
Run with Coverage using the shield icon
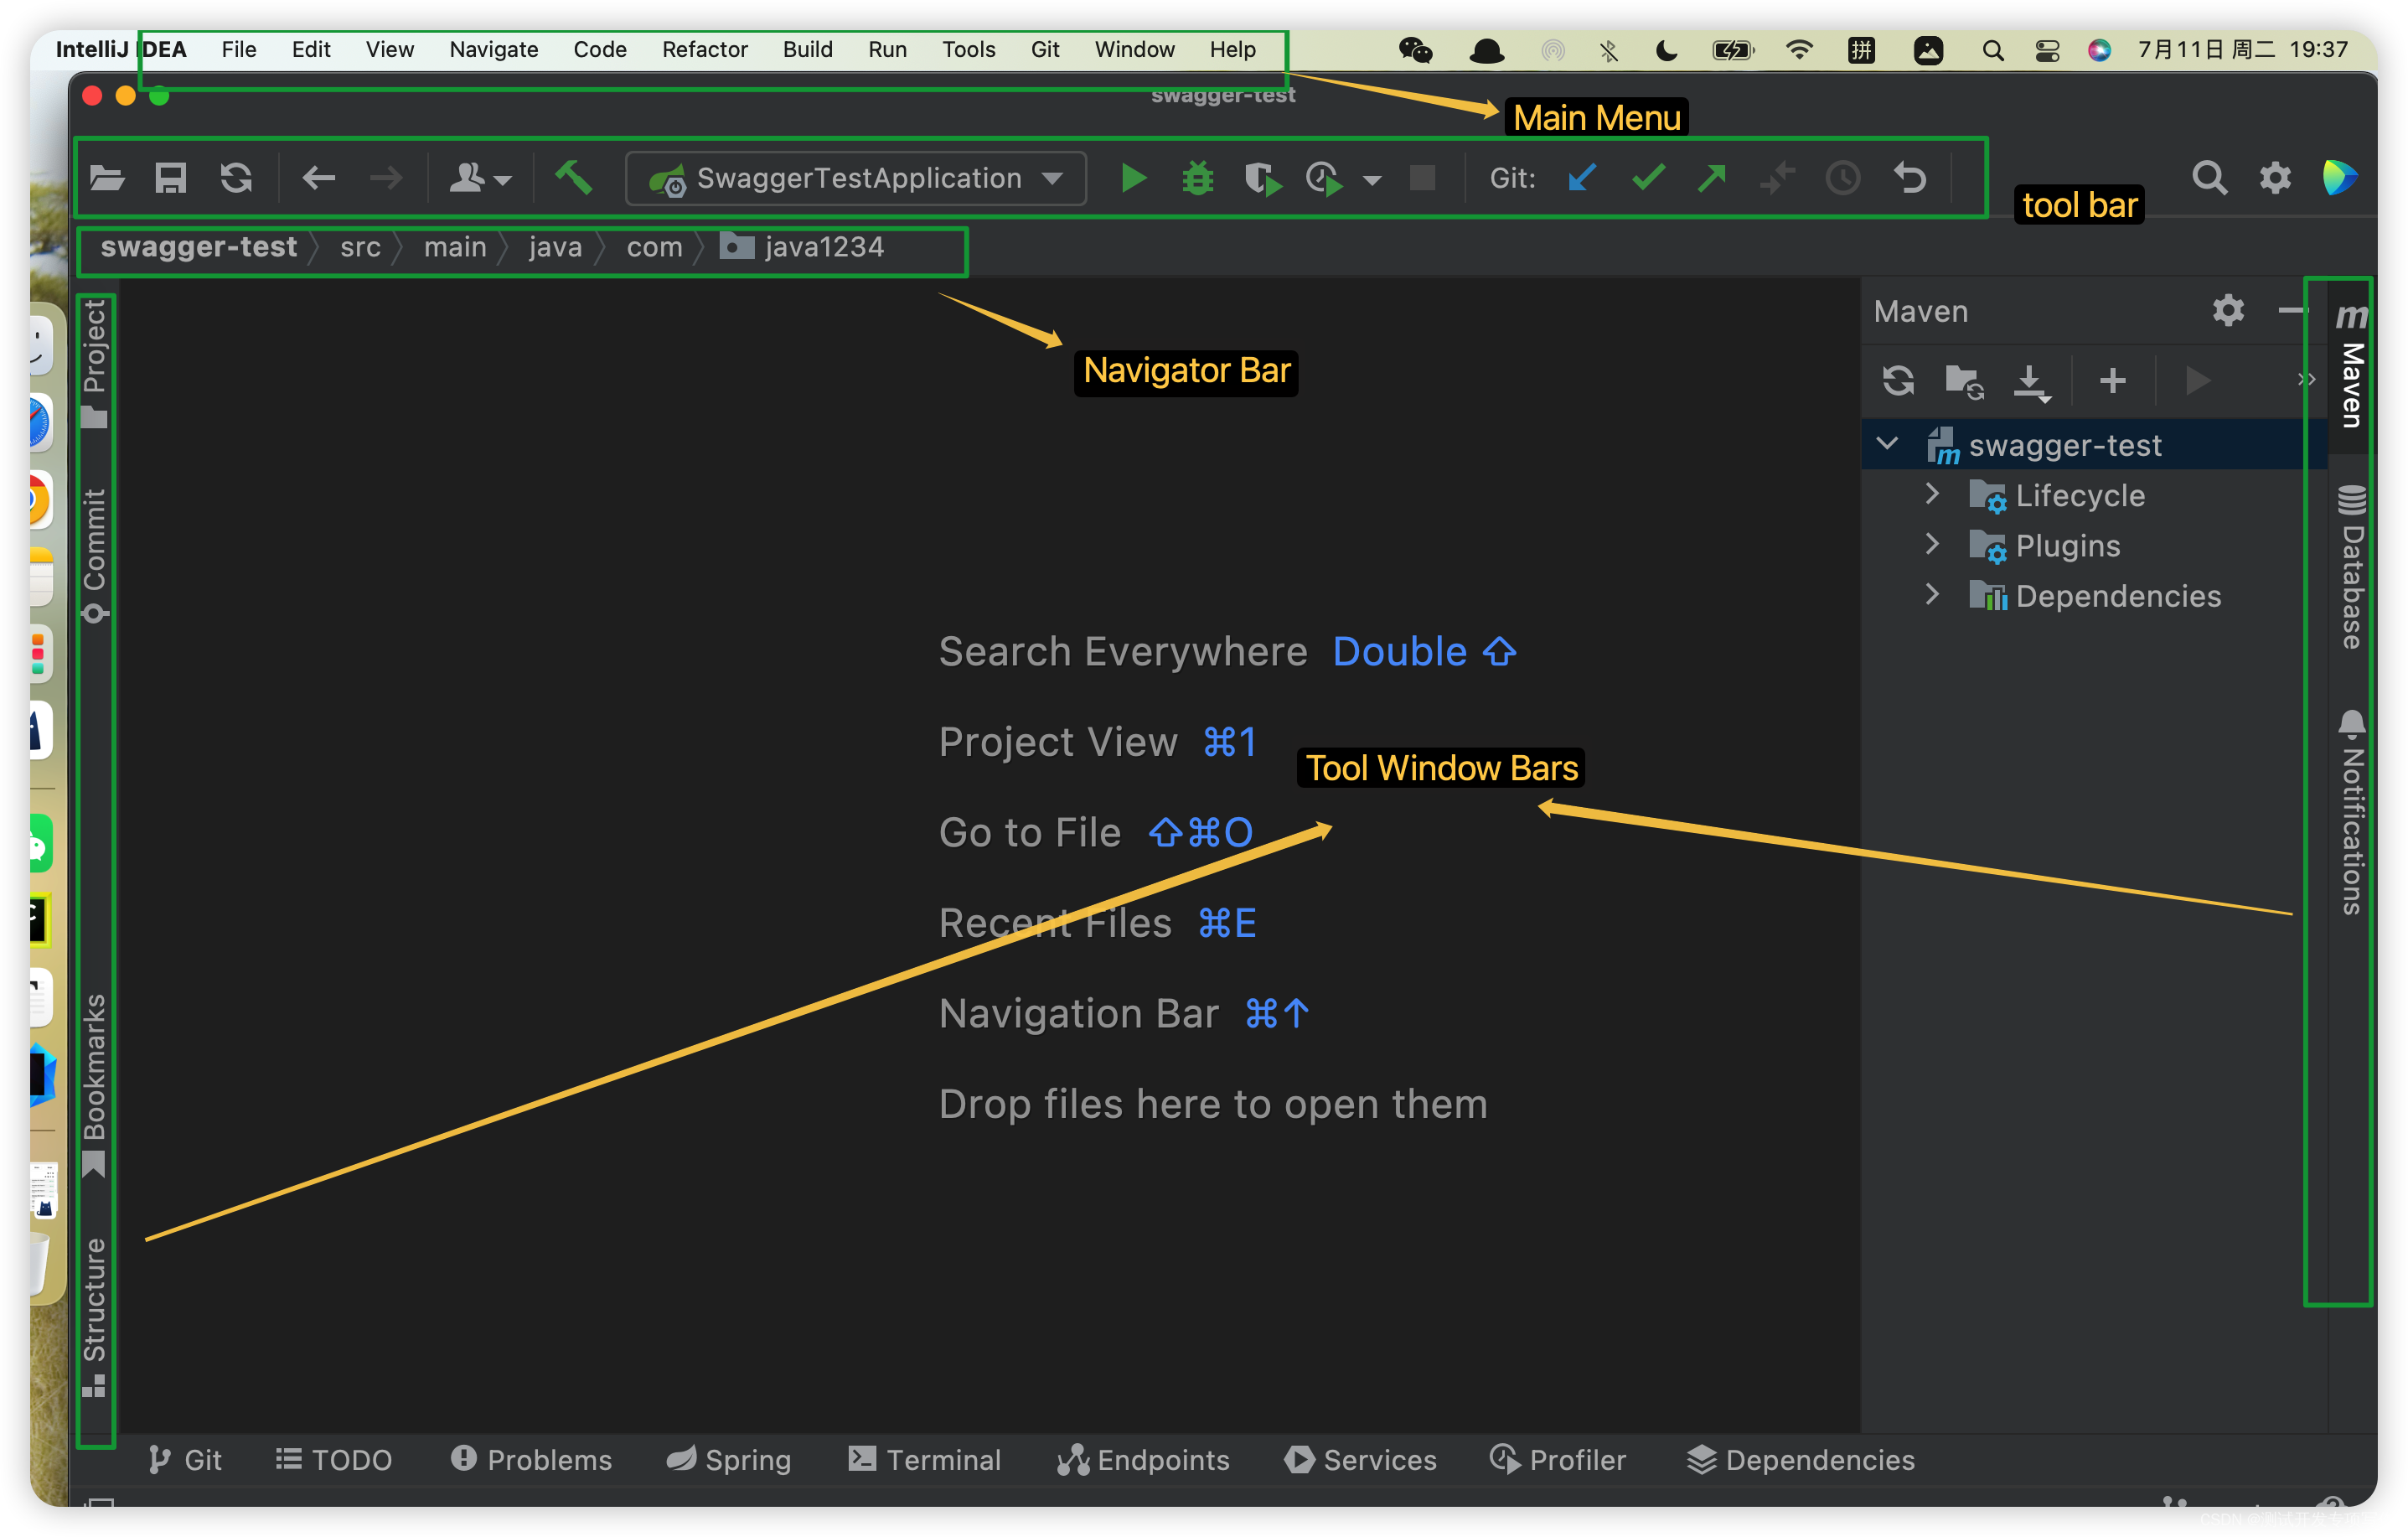(1263, 179)
